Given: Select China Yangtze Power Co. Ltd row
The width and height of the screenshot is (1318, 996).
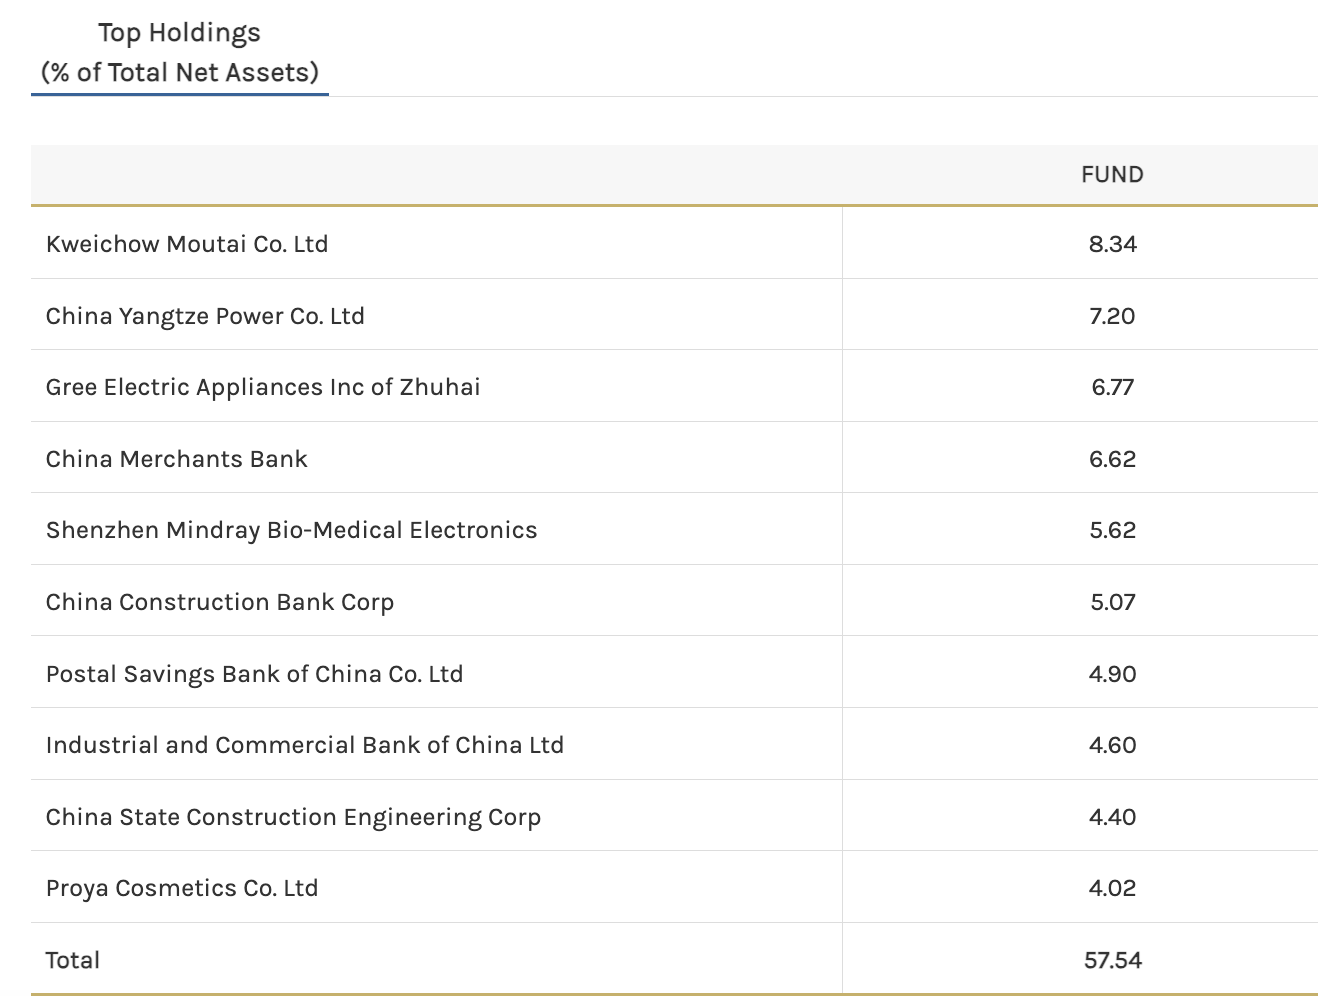Looking at the screenshot, I should click(x=205, y=316).
